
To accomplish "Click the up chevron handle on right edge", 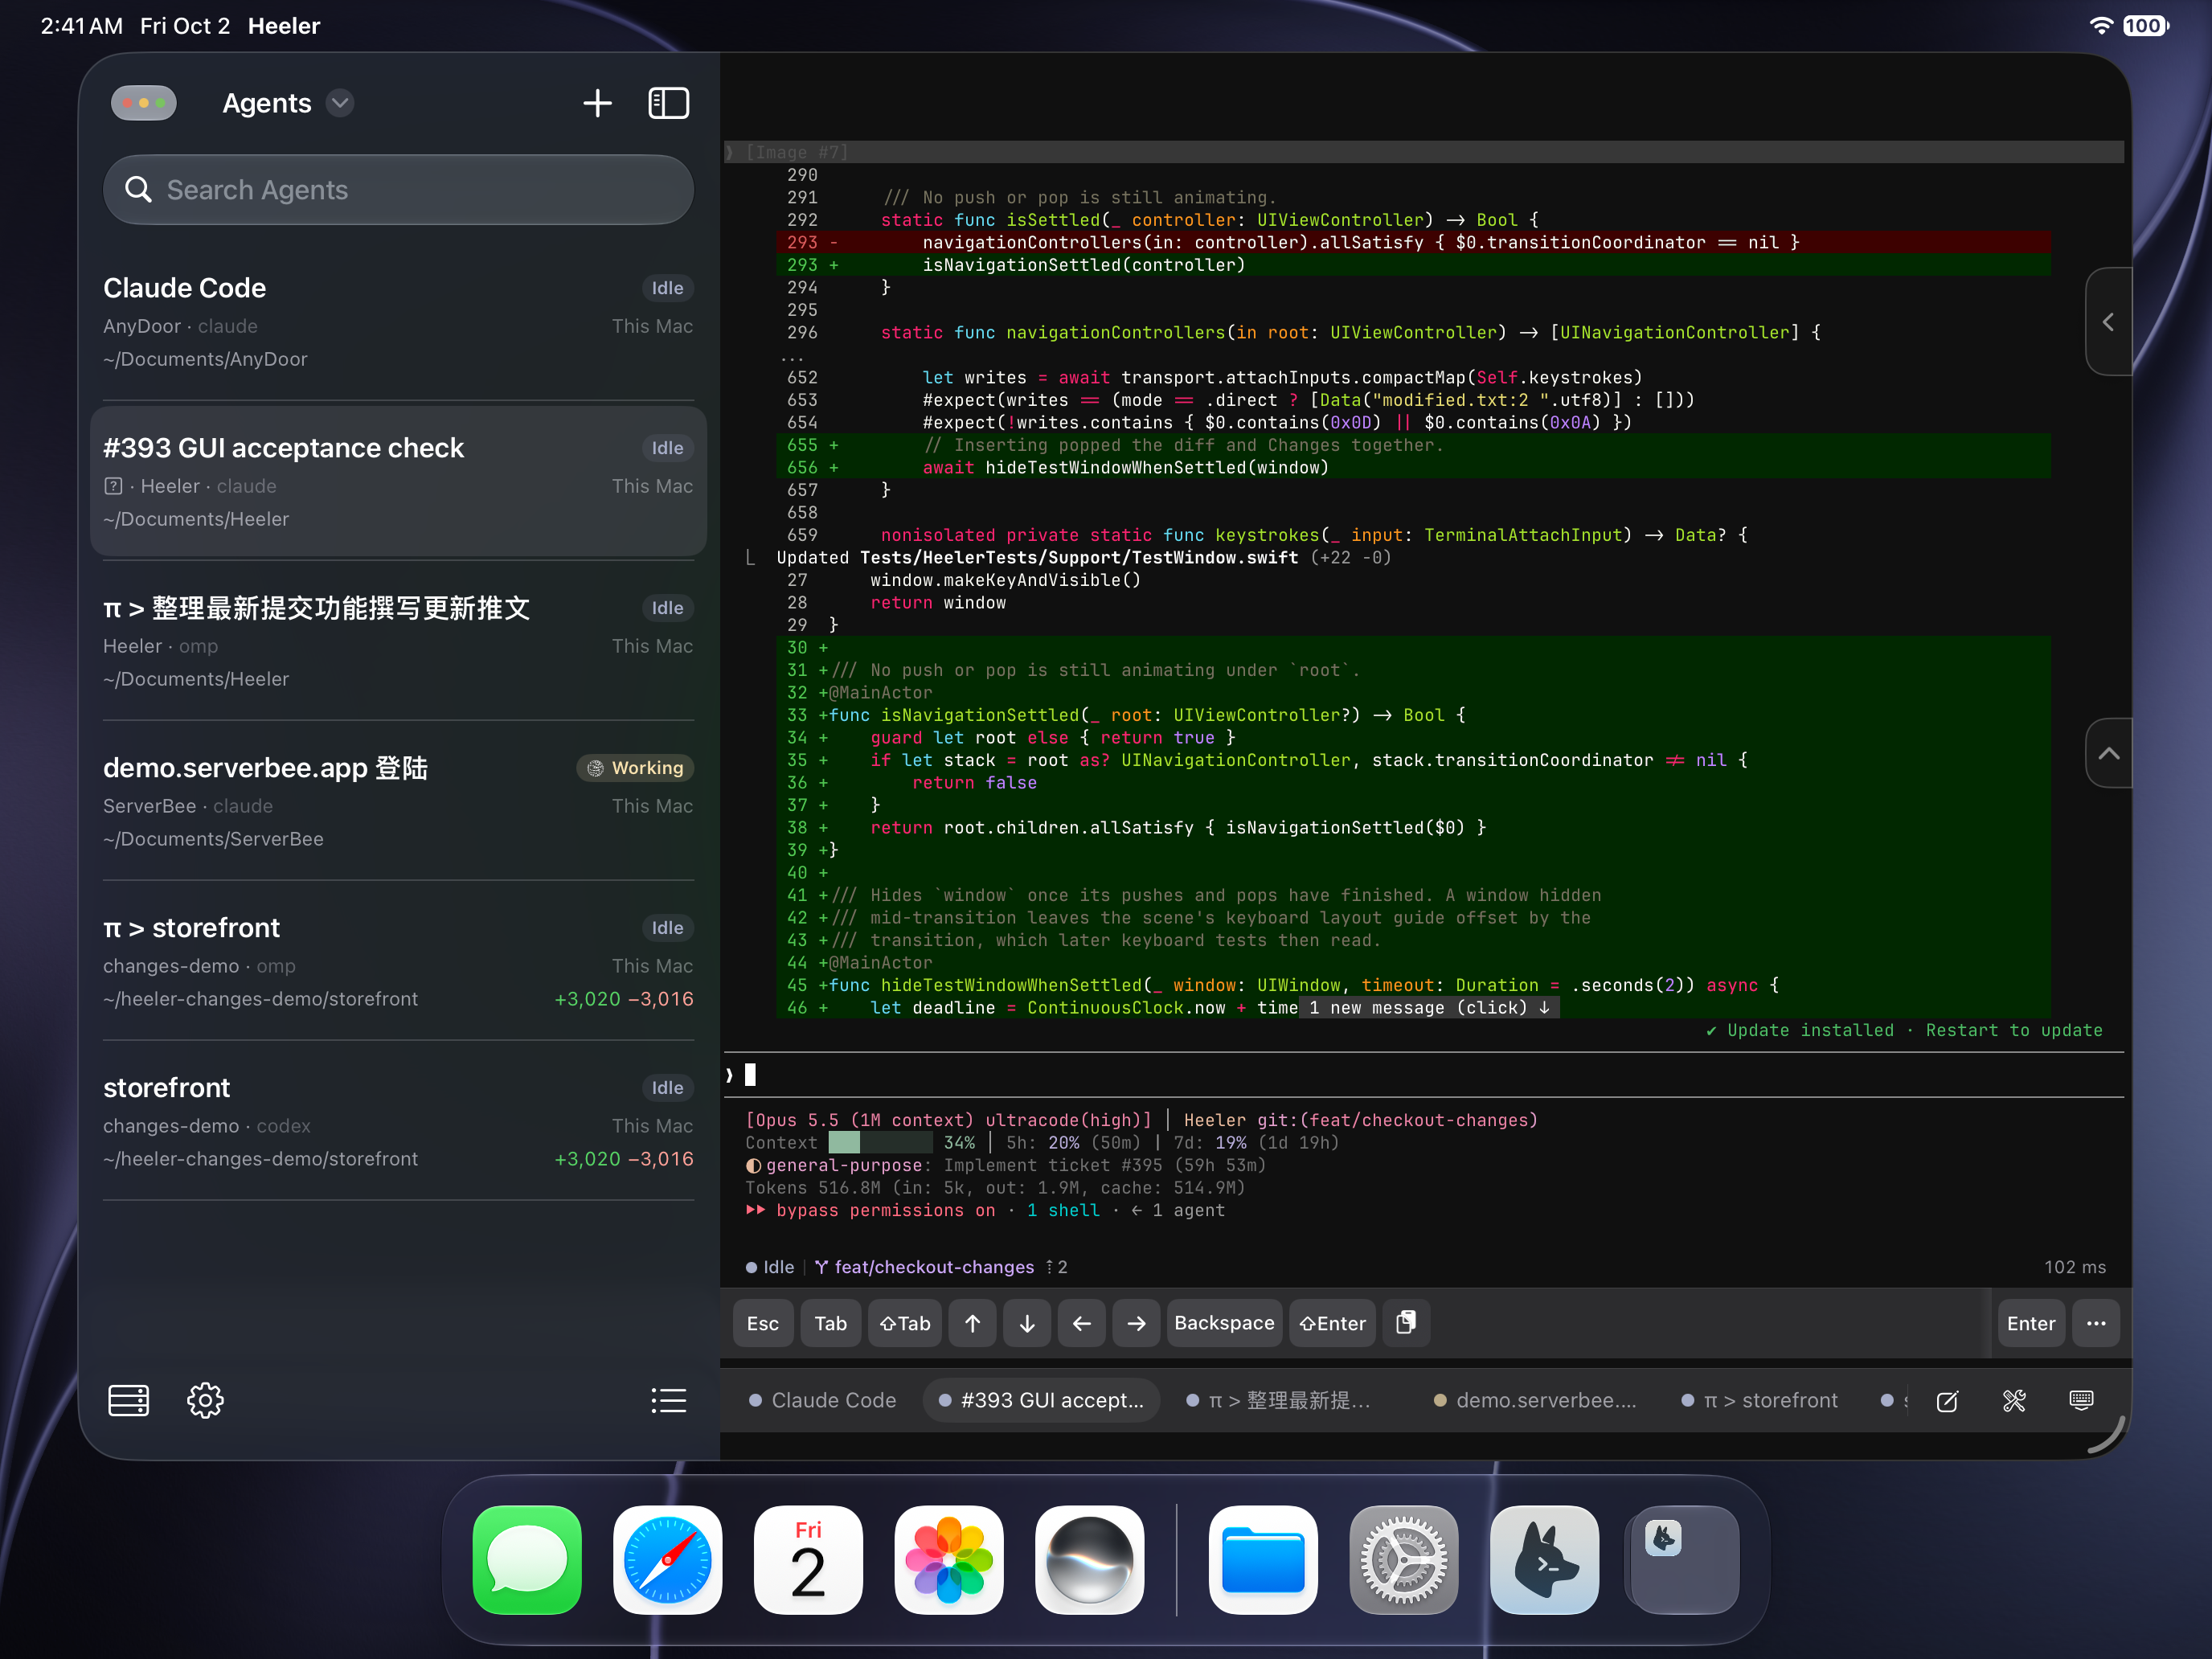I will tap(2108, 753).
